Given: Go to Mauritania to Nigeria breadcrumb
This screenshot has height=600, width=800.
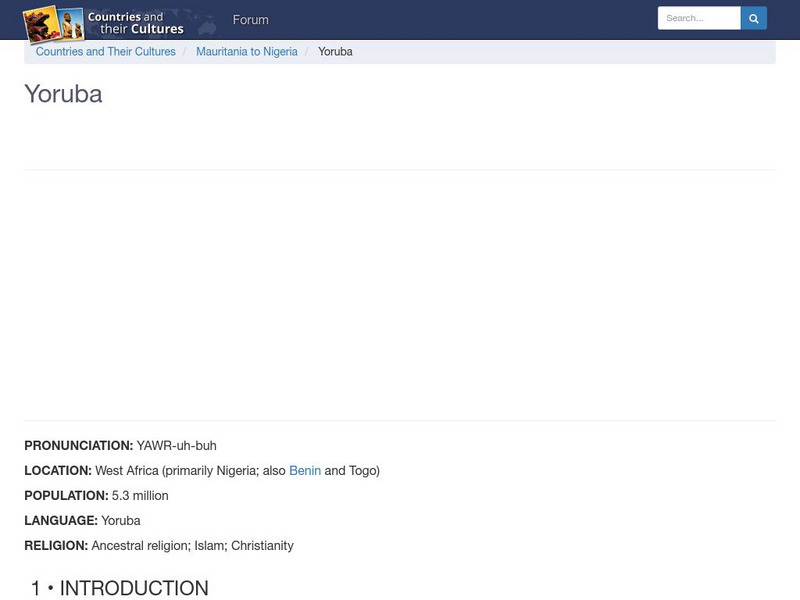Looking at the screenshot, I should coord(247,52).
